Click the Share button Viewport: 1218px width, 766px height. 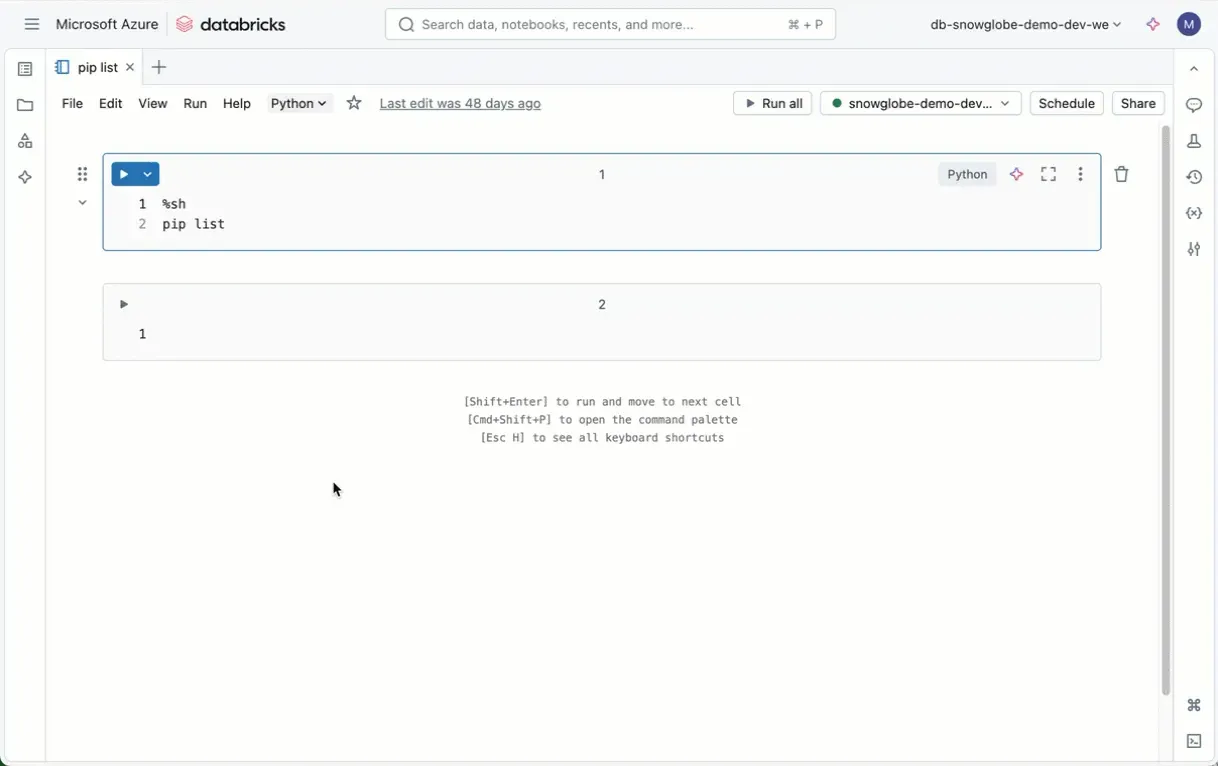click(x=1138, y=103)
